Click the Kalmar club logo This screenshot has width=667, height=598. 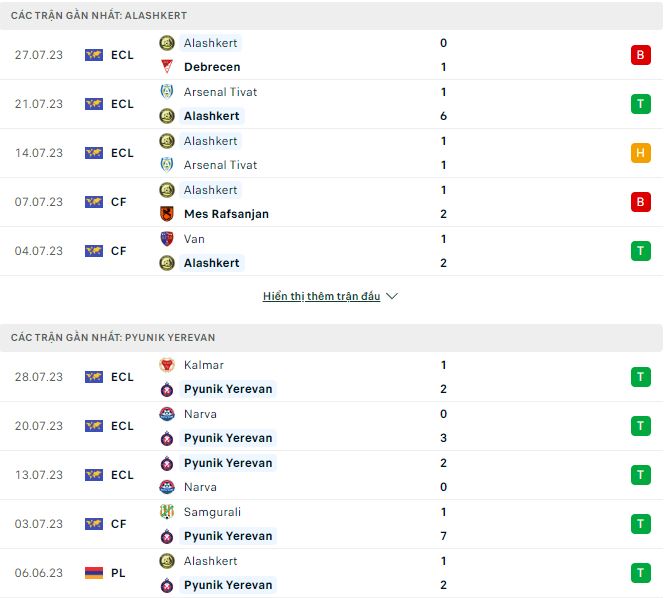click(167, 365)
